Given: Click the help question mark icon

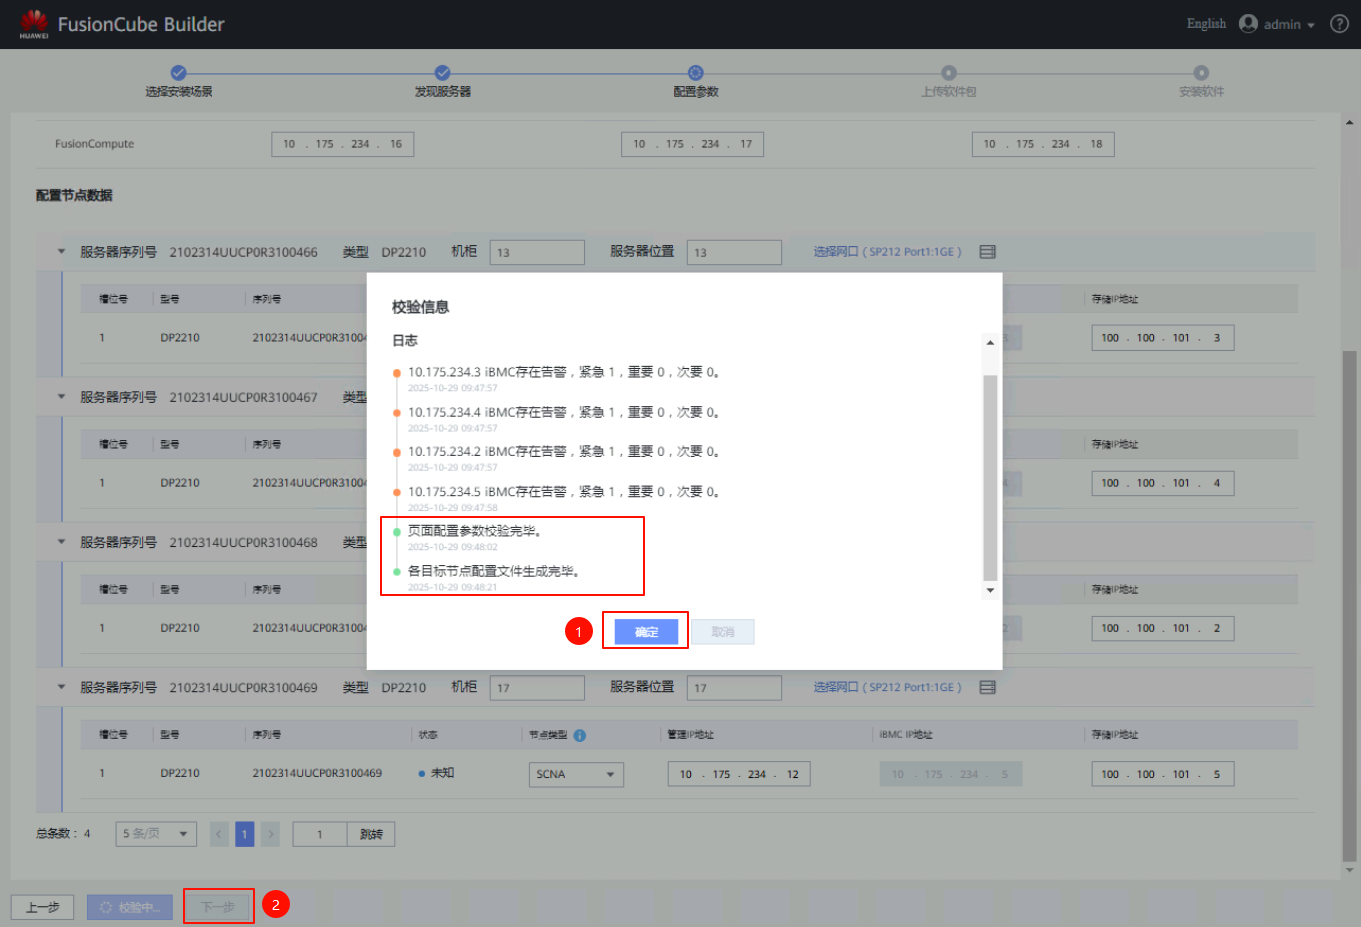Looking at the screenshot, I should pyautogui.click(x=1339, y=24).
